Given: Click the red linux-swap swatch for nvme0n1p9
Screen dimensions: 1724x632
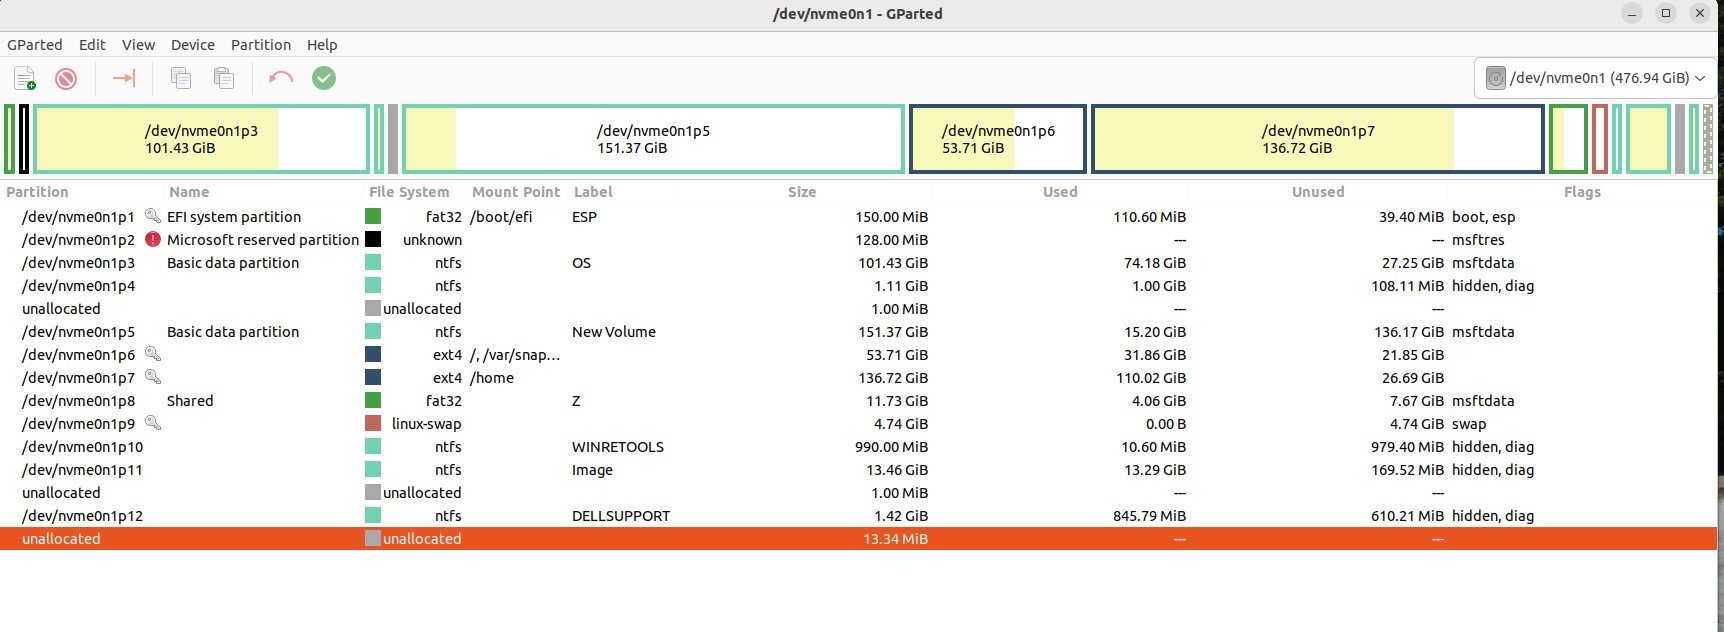Looking at the screenshot, I should pos(373,423).
